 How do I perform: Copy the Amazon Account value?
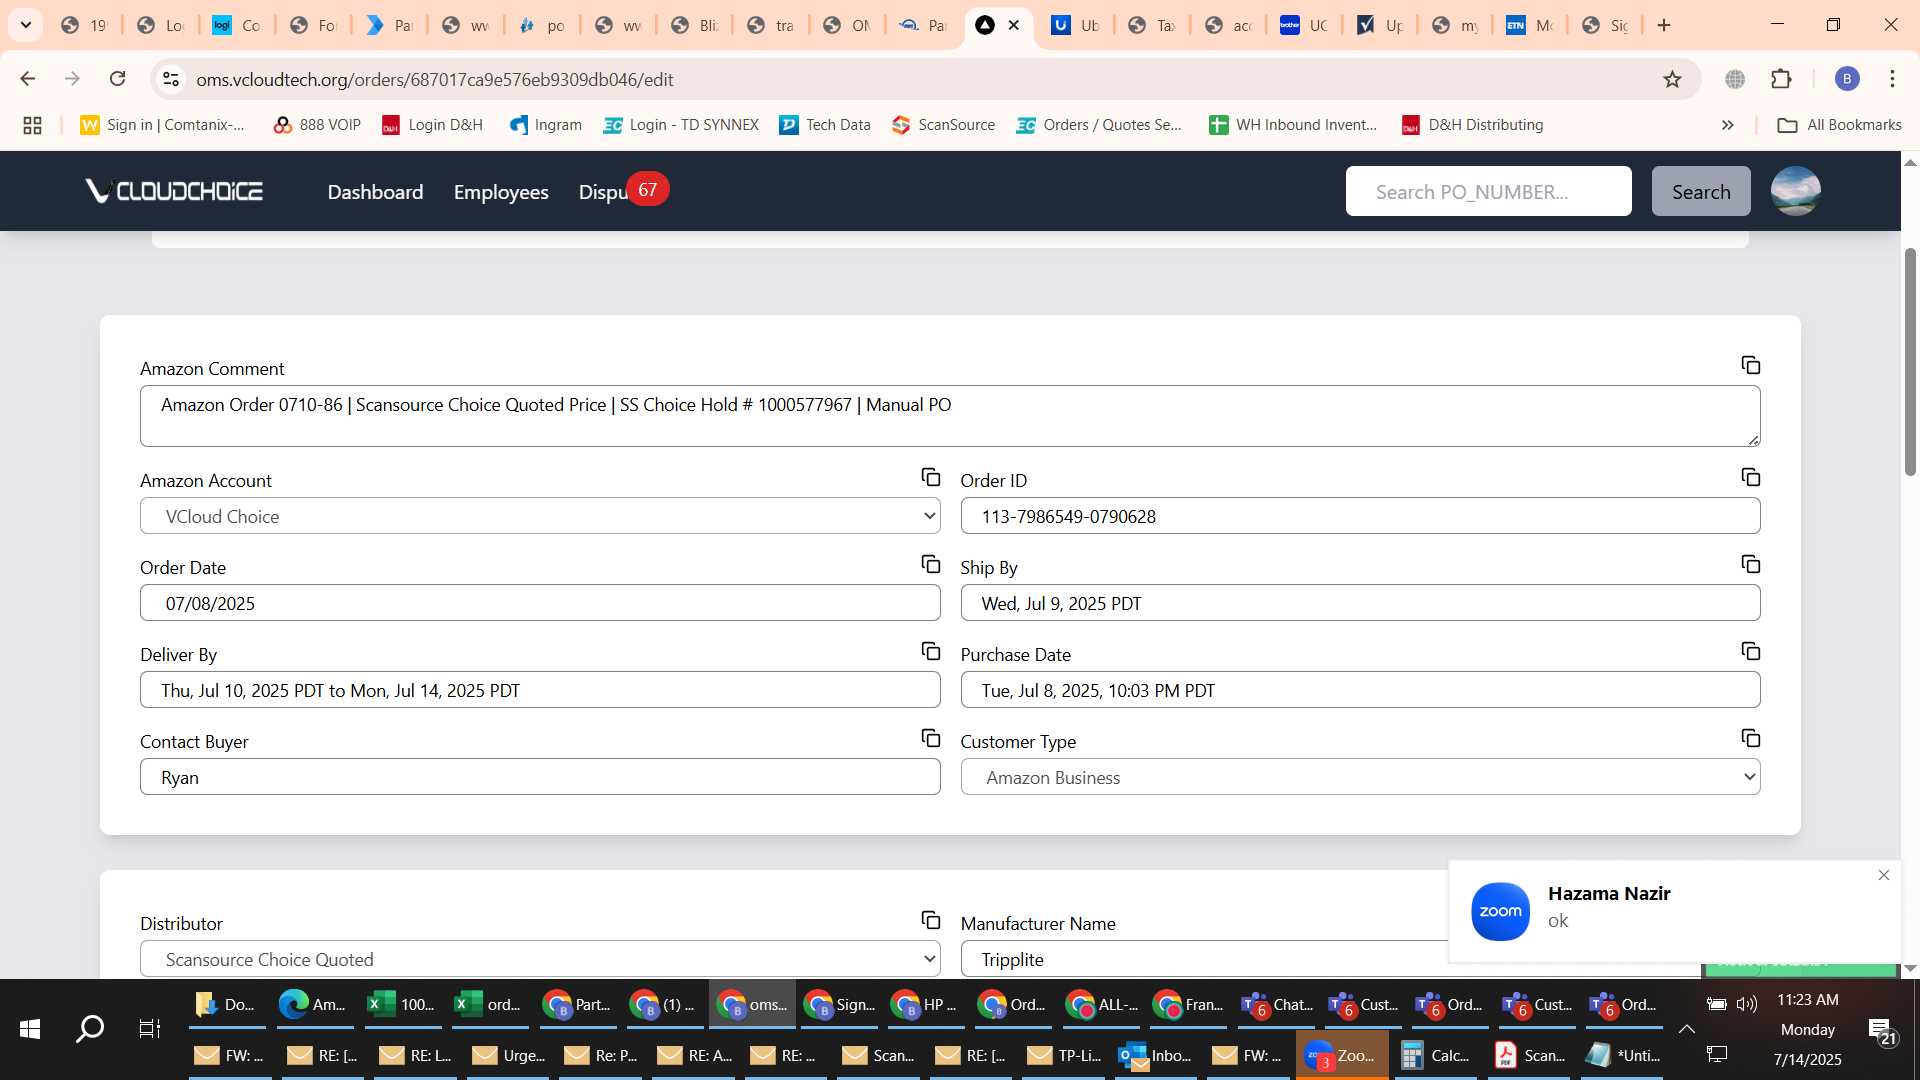point(930,477)
